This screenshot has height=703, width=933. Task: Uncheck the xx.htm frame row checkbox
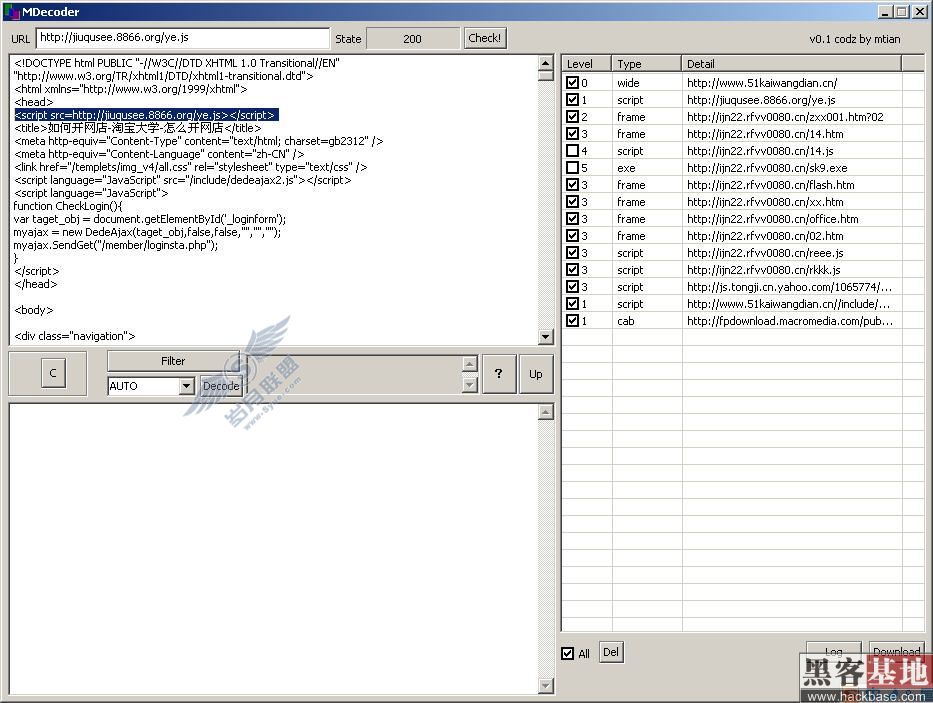[572, 202]
